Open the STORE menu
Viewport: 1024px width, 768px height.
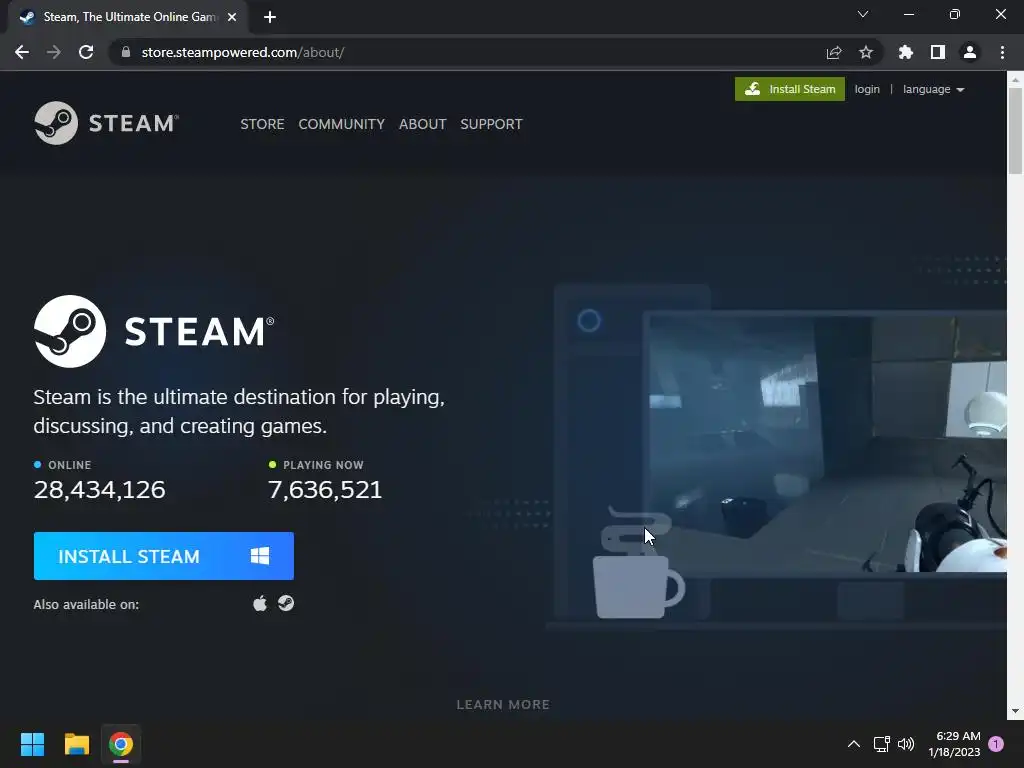262,124
